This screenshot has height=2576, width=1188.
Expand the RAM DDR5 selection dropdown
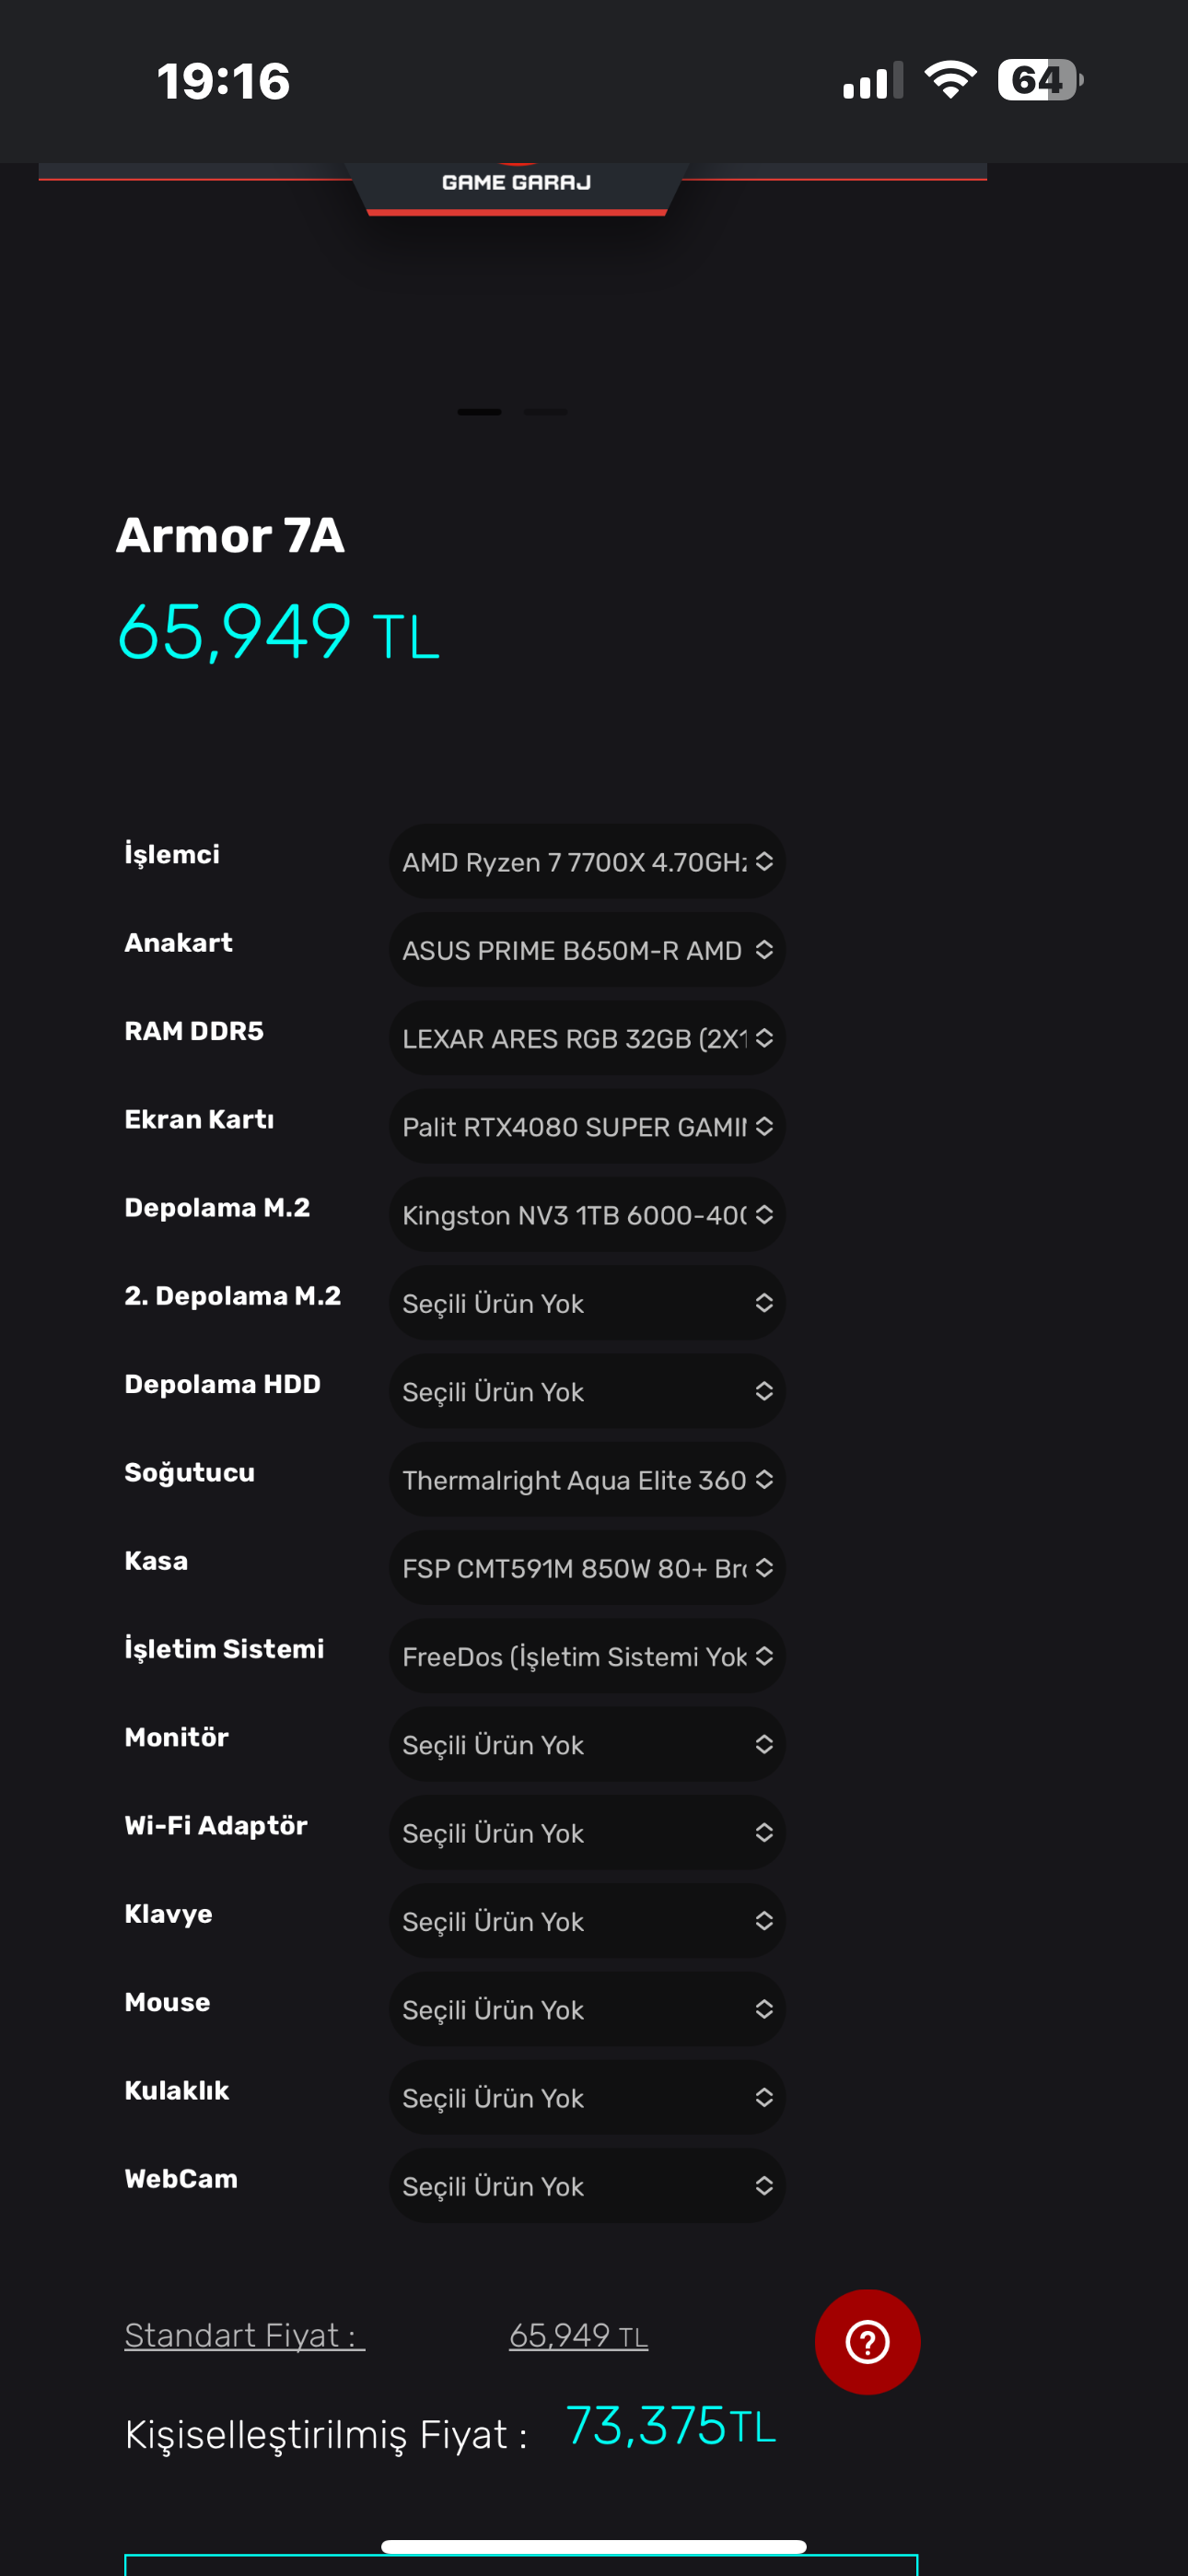click(586, 1038)
